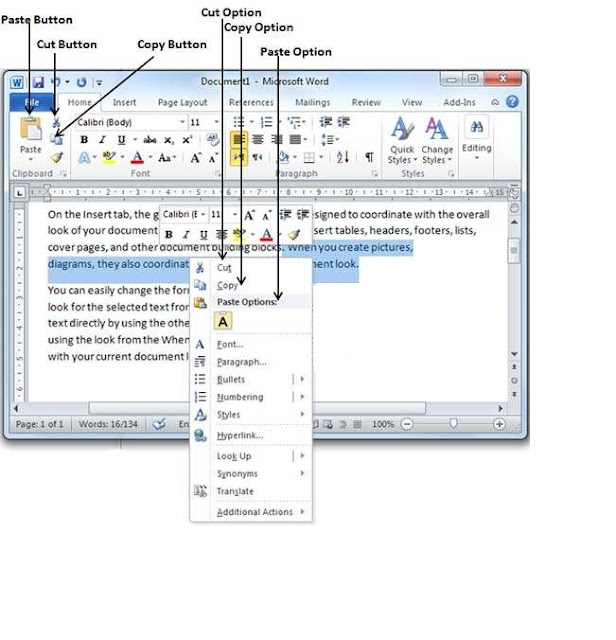Click the 100% zoom level button

[x=382, y=424]
